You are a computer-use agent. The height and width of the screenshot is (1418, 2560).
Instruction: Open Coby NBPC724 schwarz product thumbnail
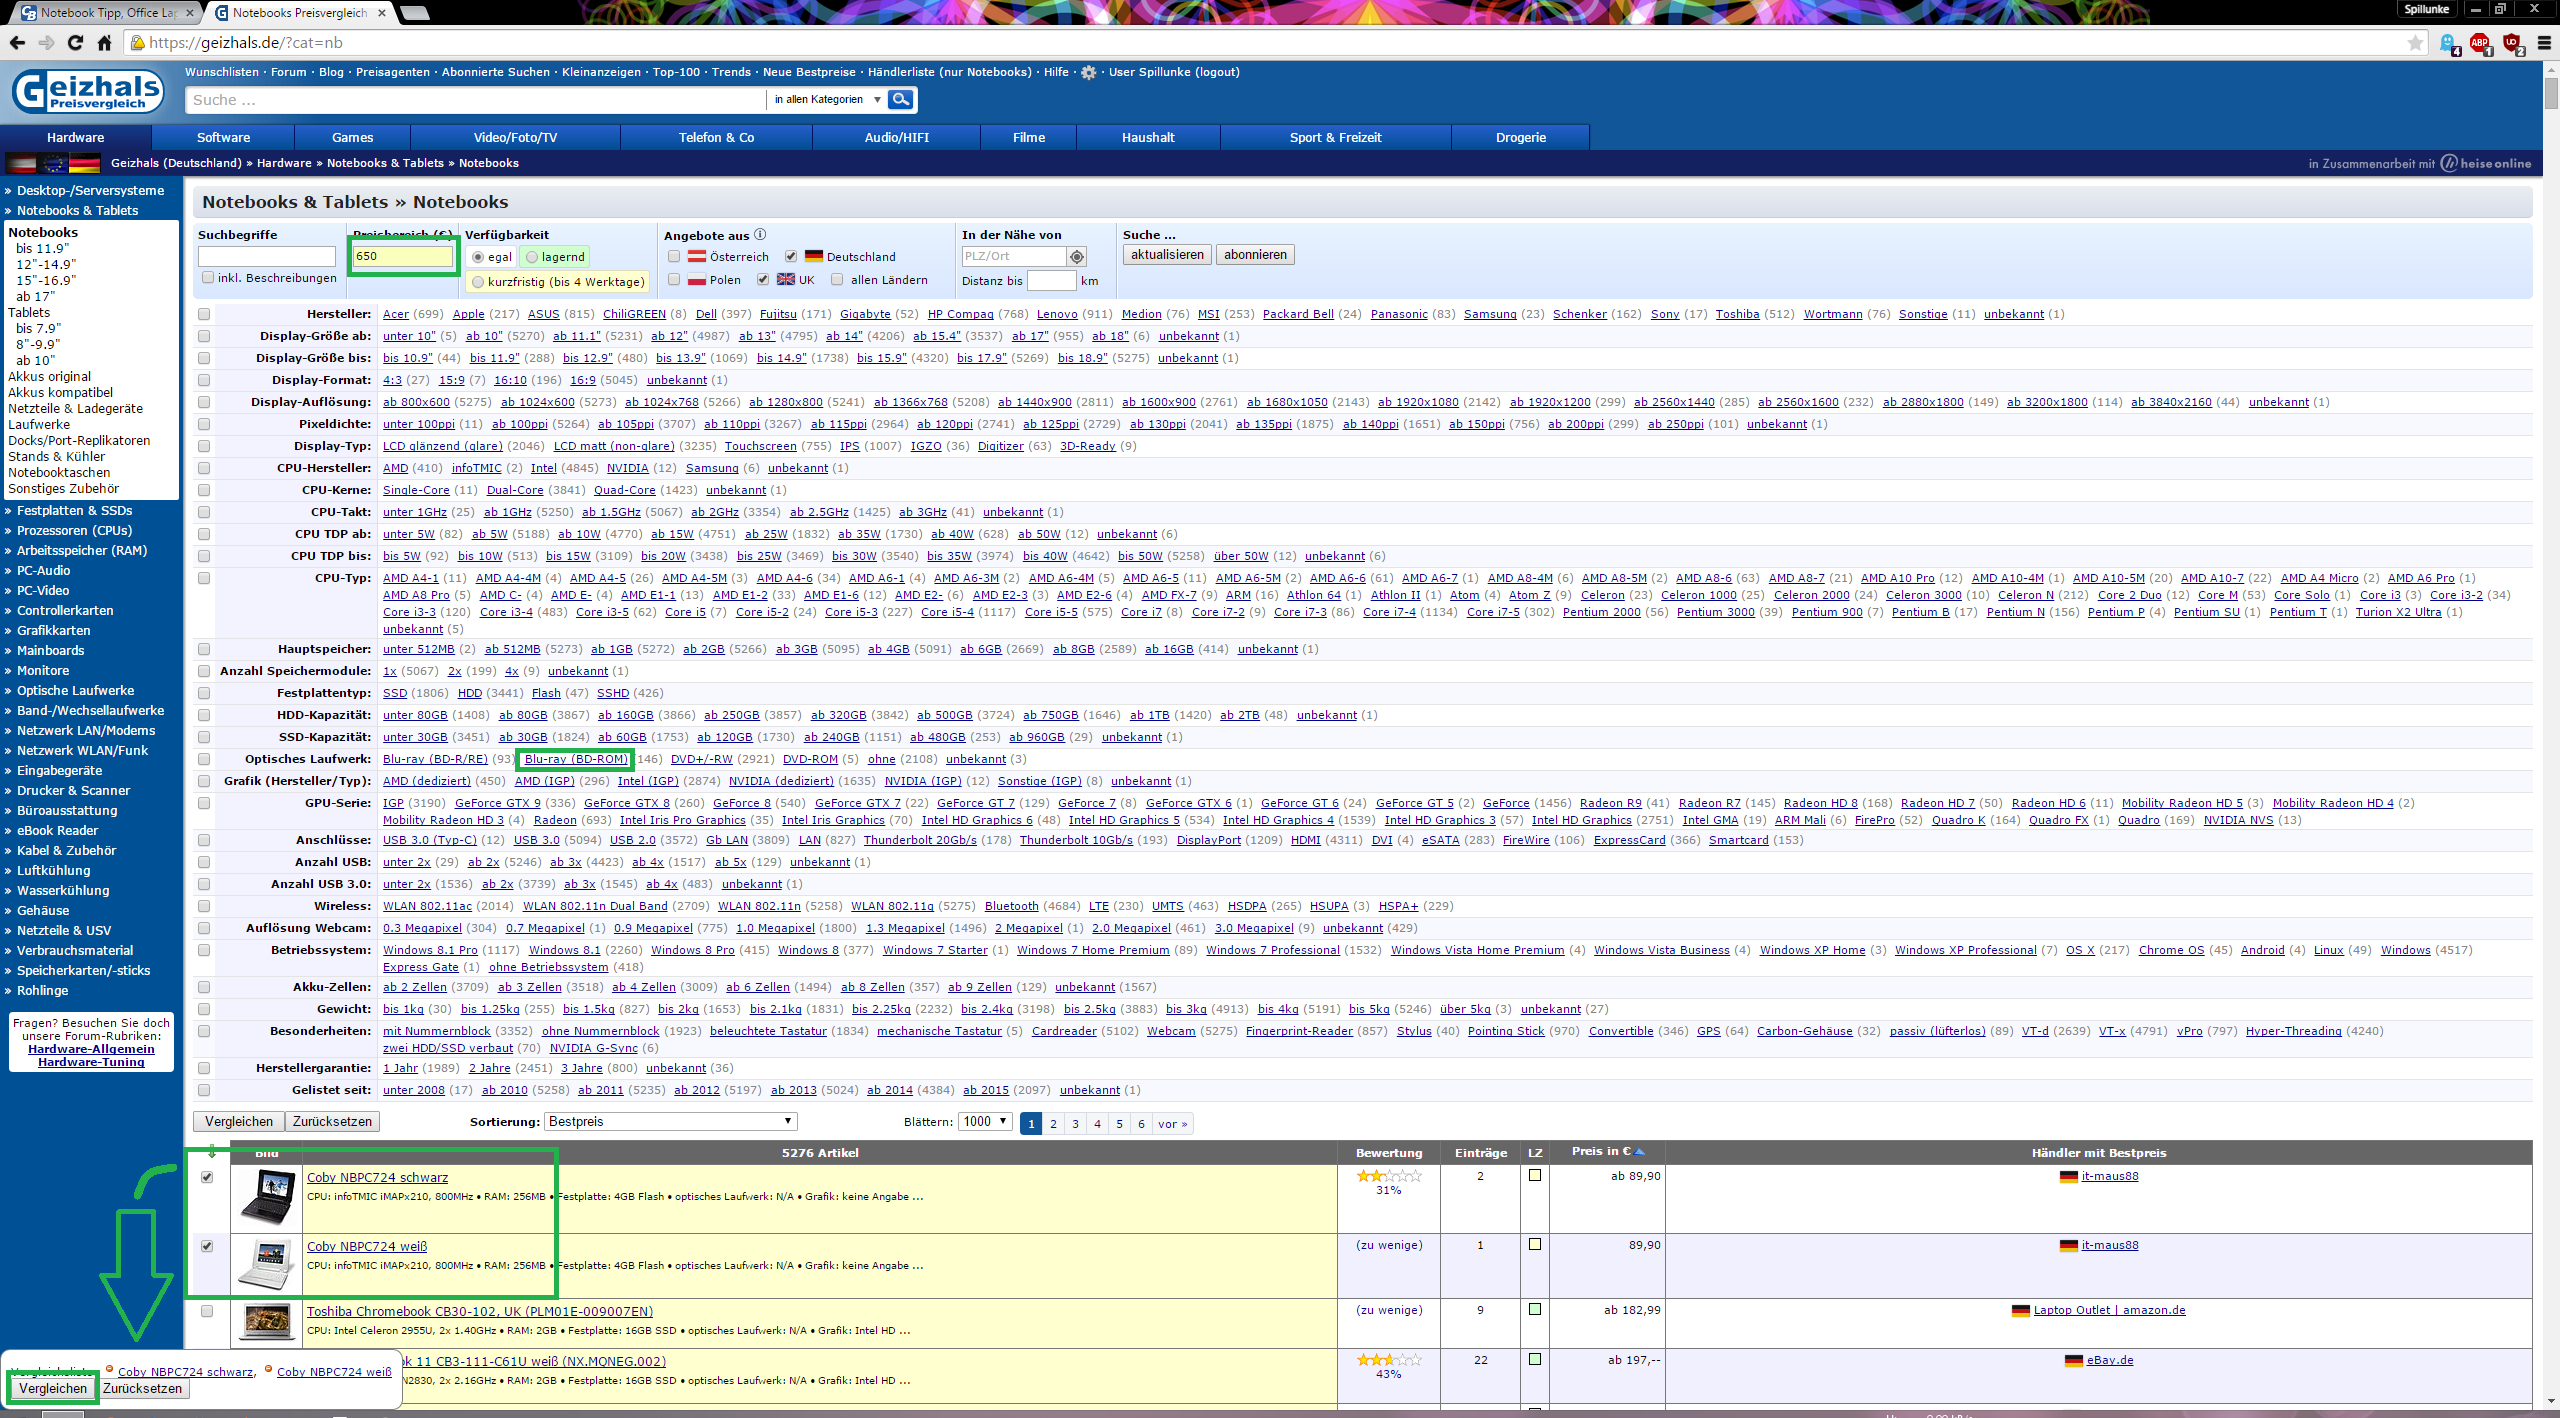pos(267,1197)
